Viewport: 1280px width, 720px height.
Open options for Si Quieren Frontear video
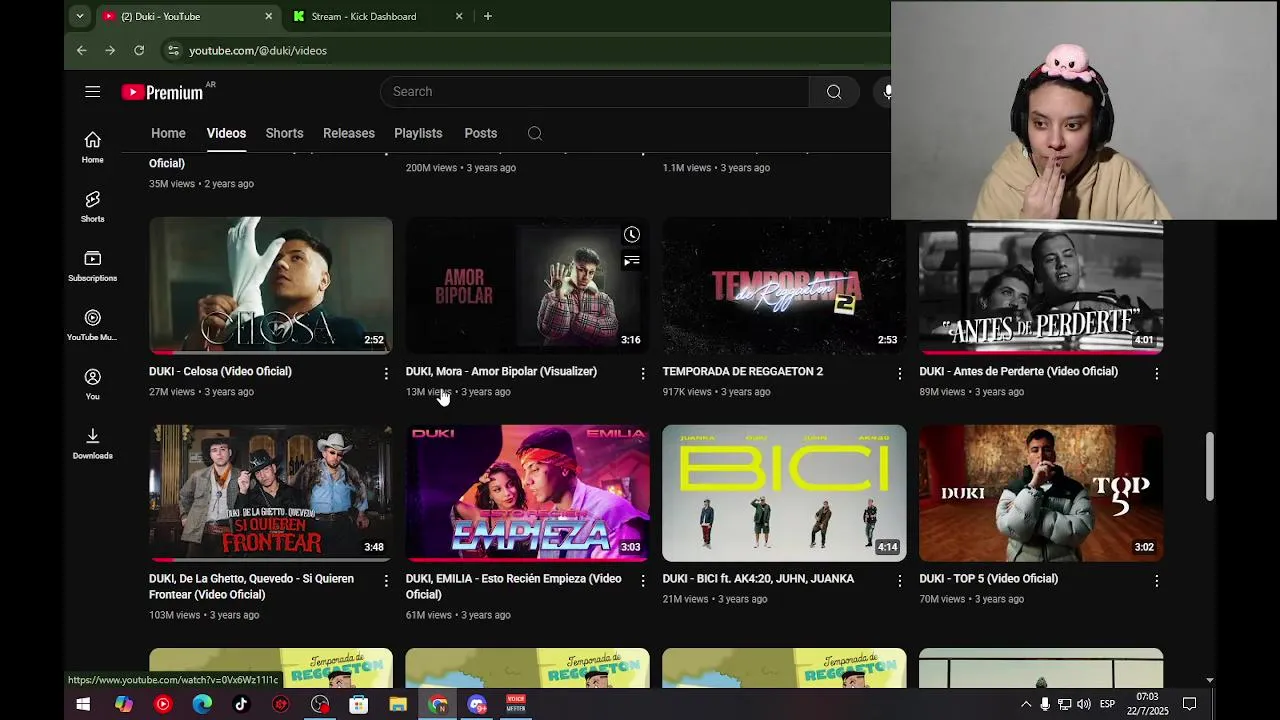click(x=386, y=580)
